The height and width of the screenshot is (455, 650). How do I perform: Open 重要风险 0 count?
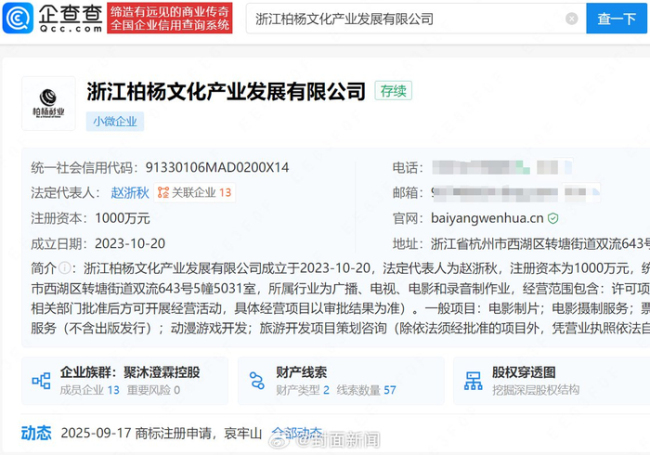coord(153,390)
